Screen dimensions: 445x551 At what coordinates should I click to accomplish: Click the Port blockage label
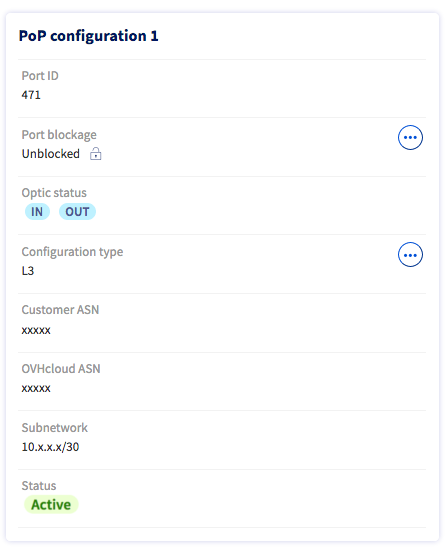[x=59, y=135]
